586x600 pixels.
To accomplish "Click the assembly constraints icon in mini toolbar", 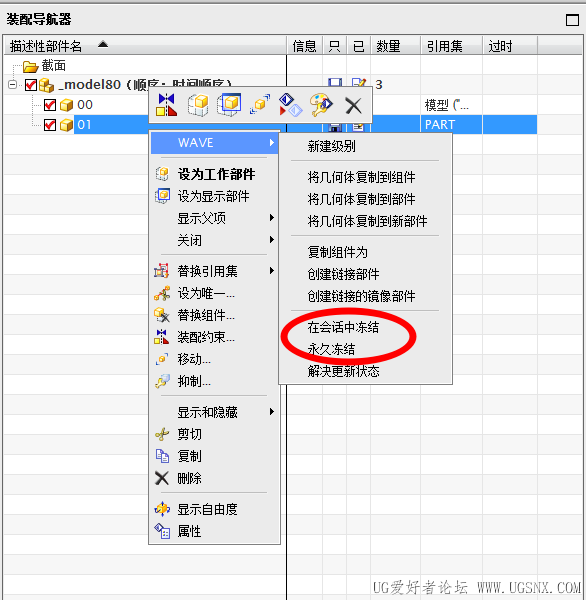I will tap(166, 104).
